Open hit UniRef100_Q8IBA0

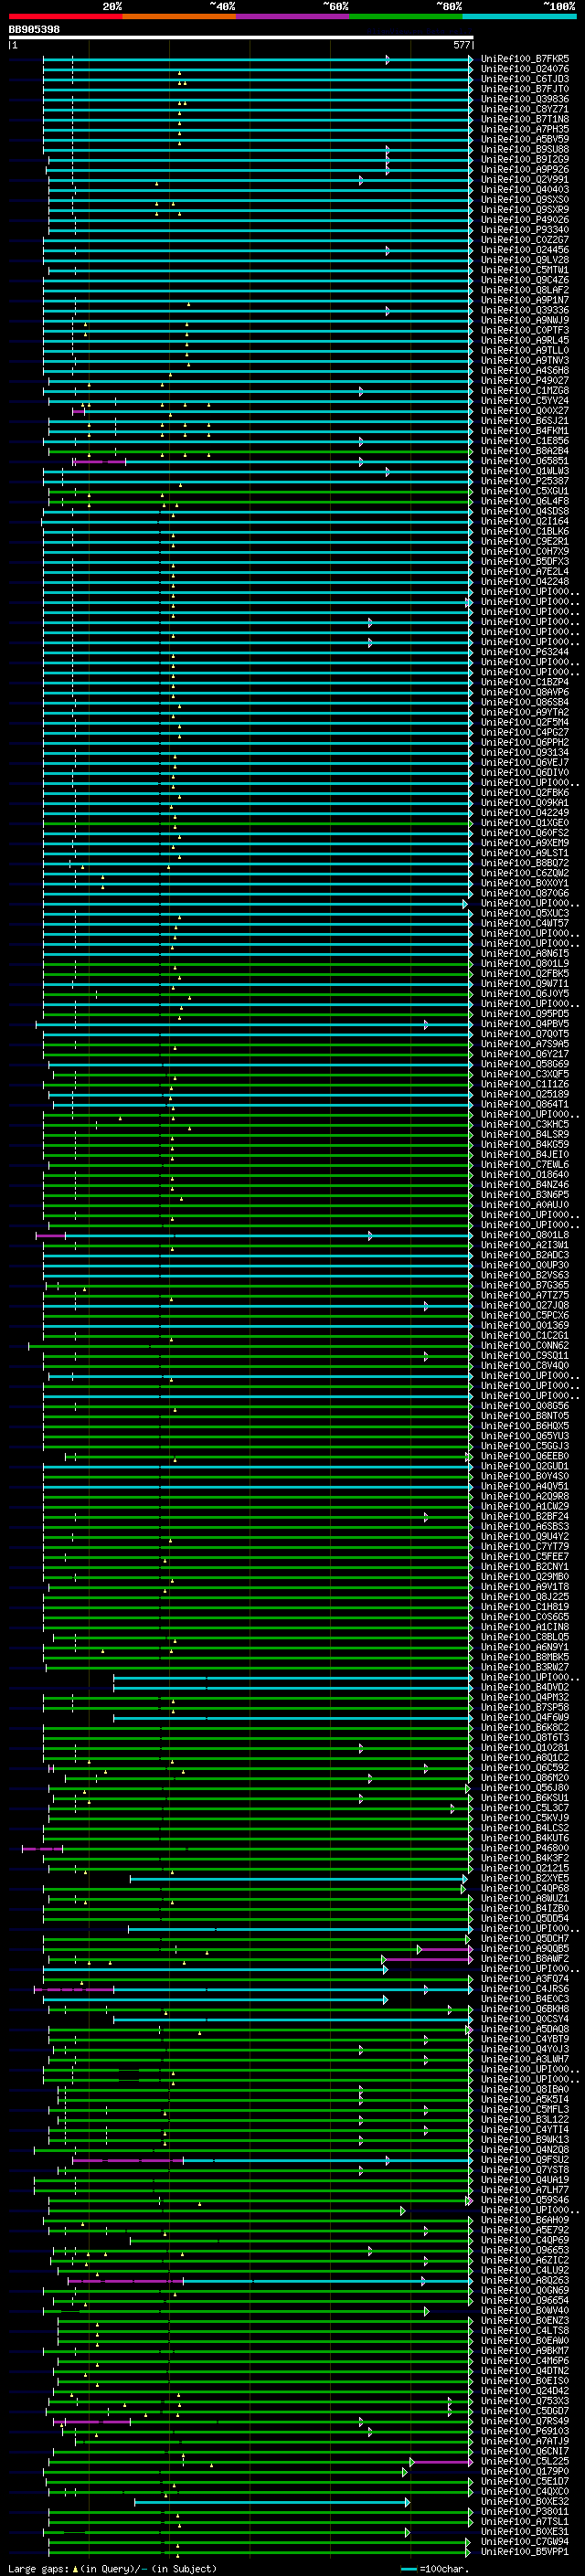[x=525, y=2089]
